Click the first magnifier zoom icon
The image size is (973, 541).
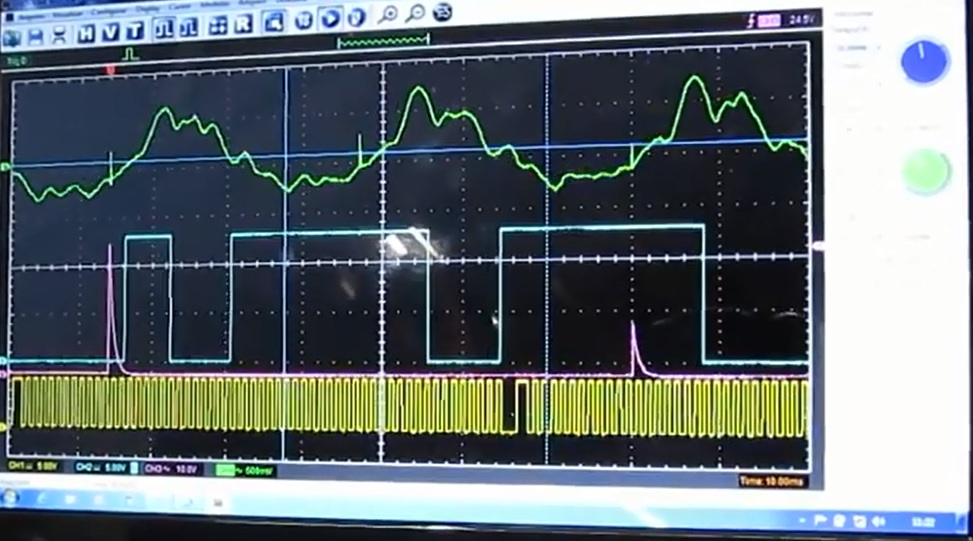388,14
